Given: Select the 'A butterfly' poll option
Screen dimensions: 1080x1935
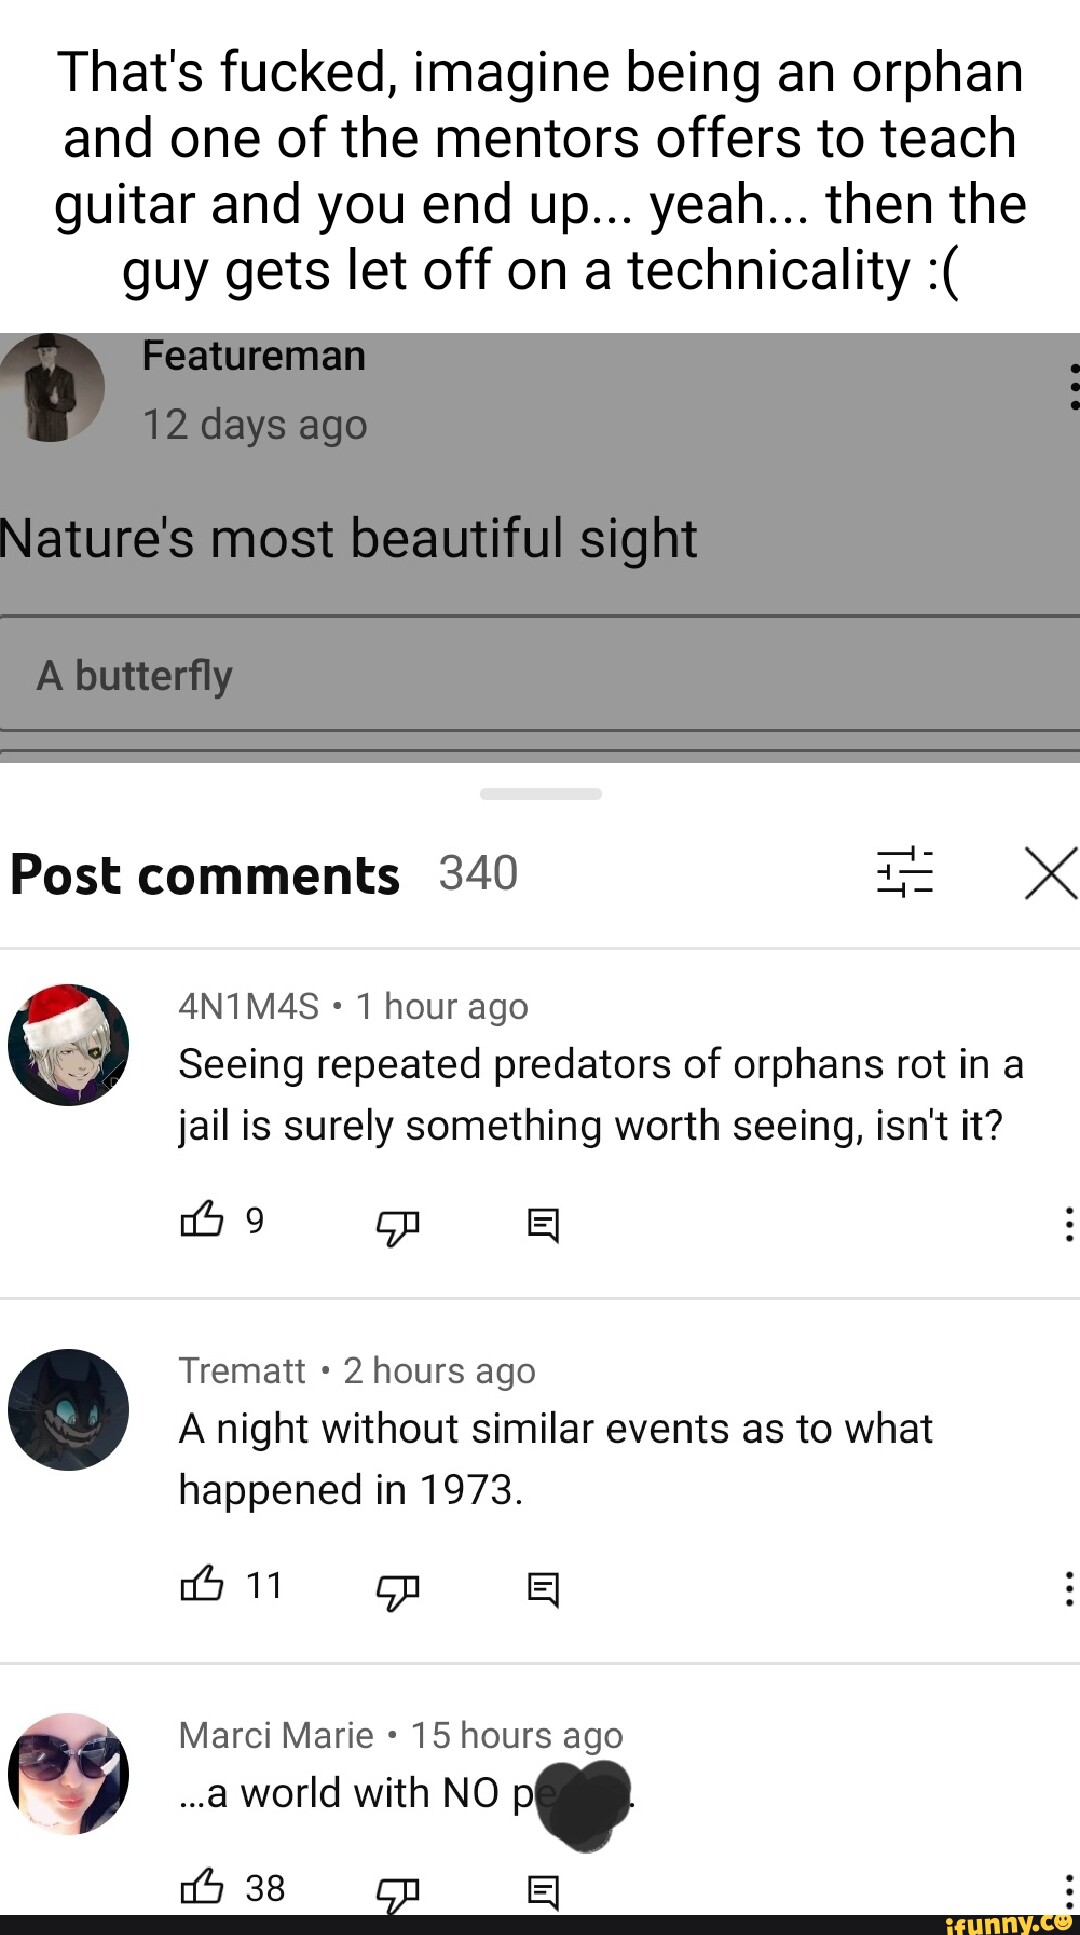Looking at the screenshot, I should point(540,674).
